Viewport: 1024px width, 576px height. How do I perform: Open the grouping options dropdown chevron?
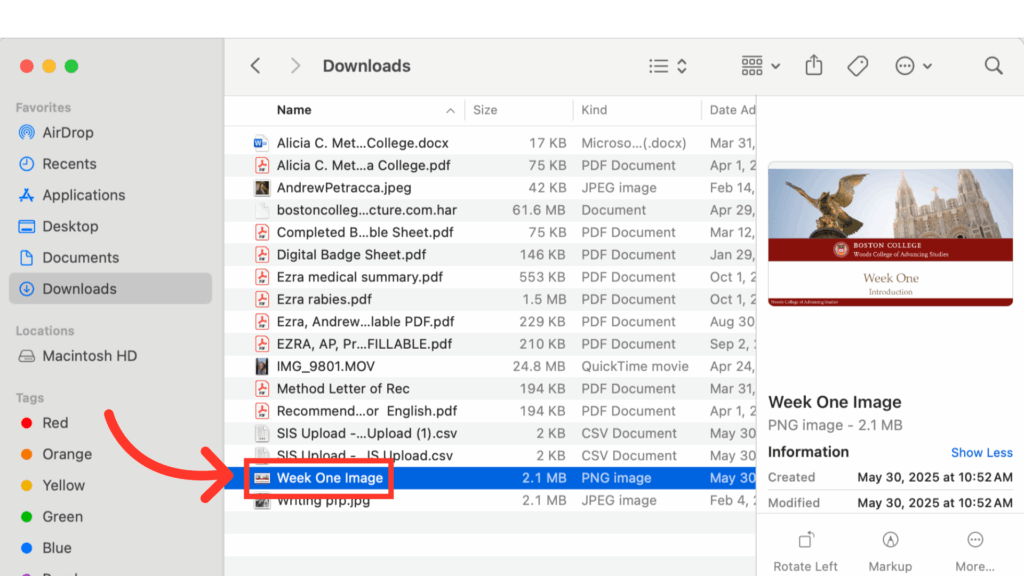[773, 65]
